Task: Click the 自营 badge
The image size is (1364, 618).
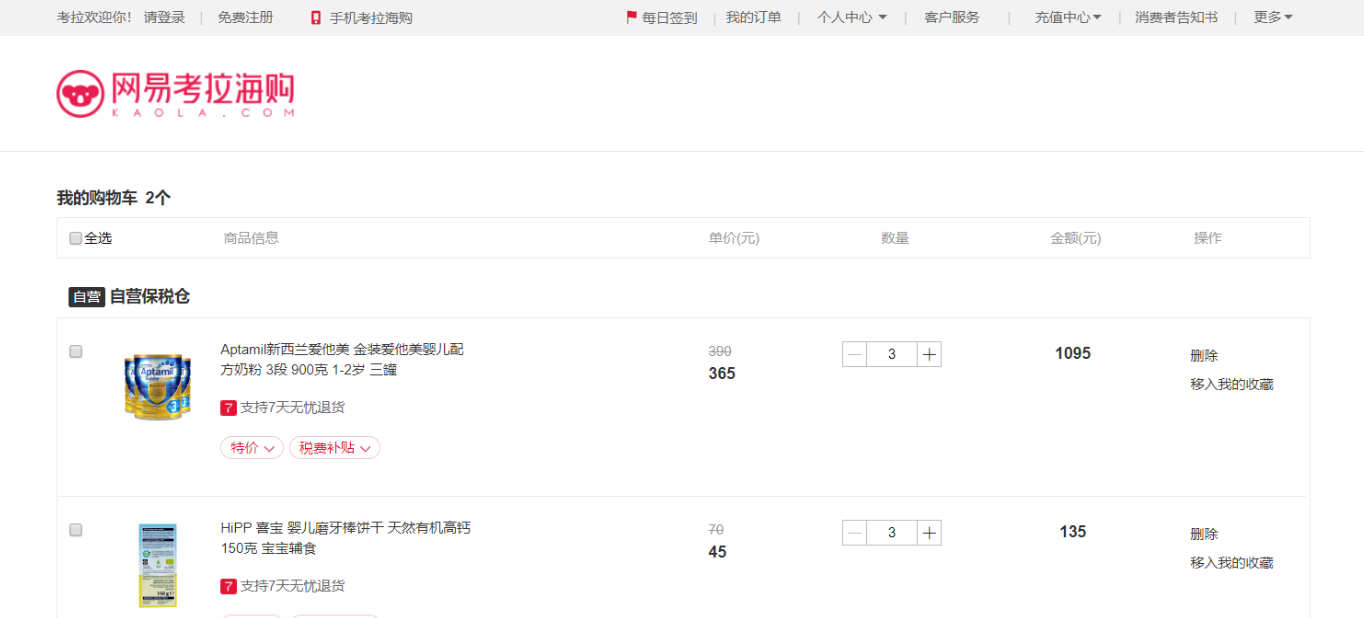Action: point(87,297)
